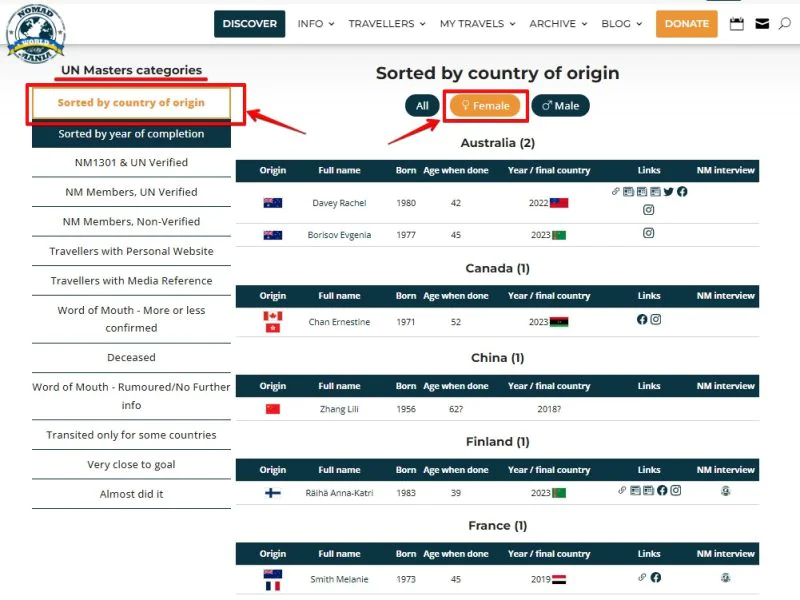Screen dimensions: 800x600
Task: Click the DONATE button
Action: (686, 23)
